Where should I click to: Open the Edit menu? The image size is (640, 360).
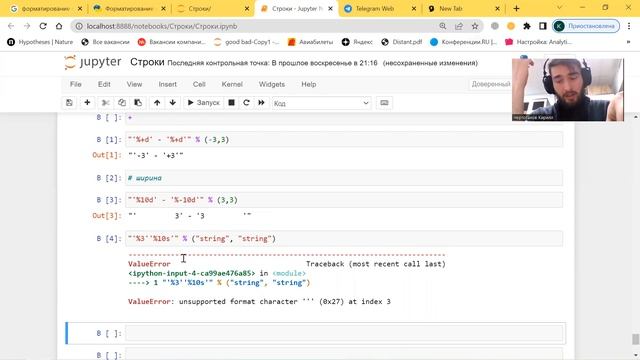point(104,84)
